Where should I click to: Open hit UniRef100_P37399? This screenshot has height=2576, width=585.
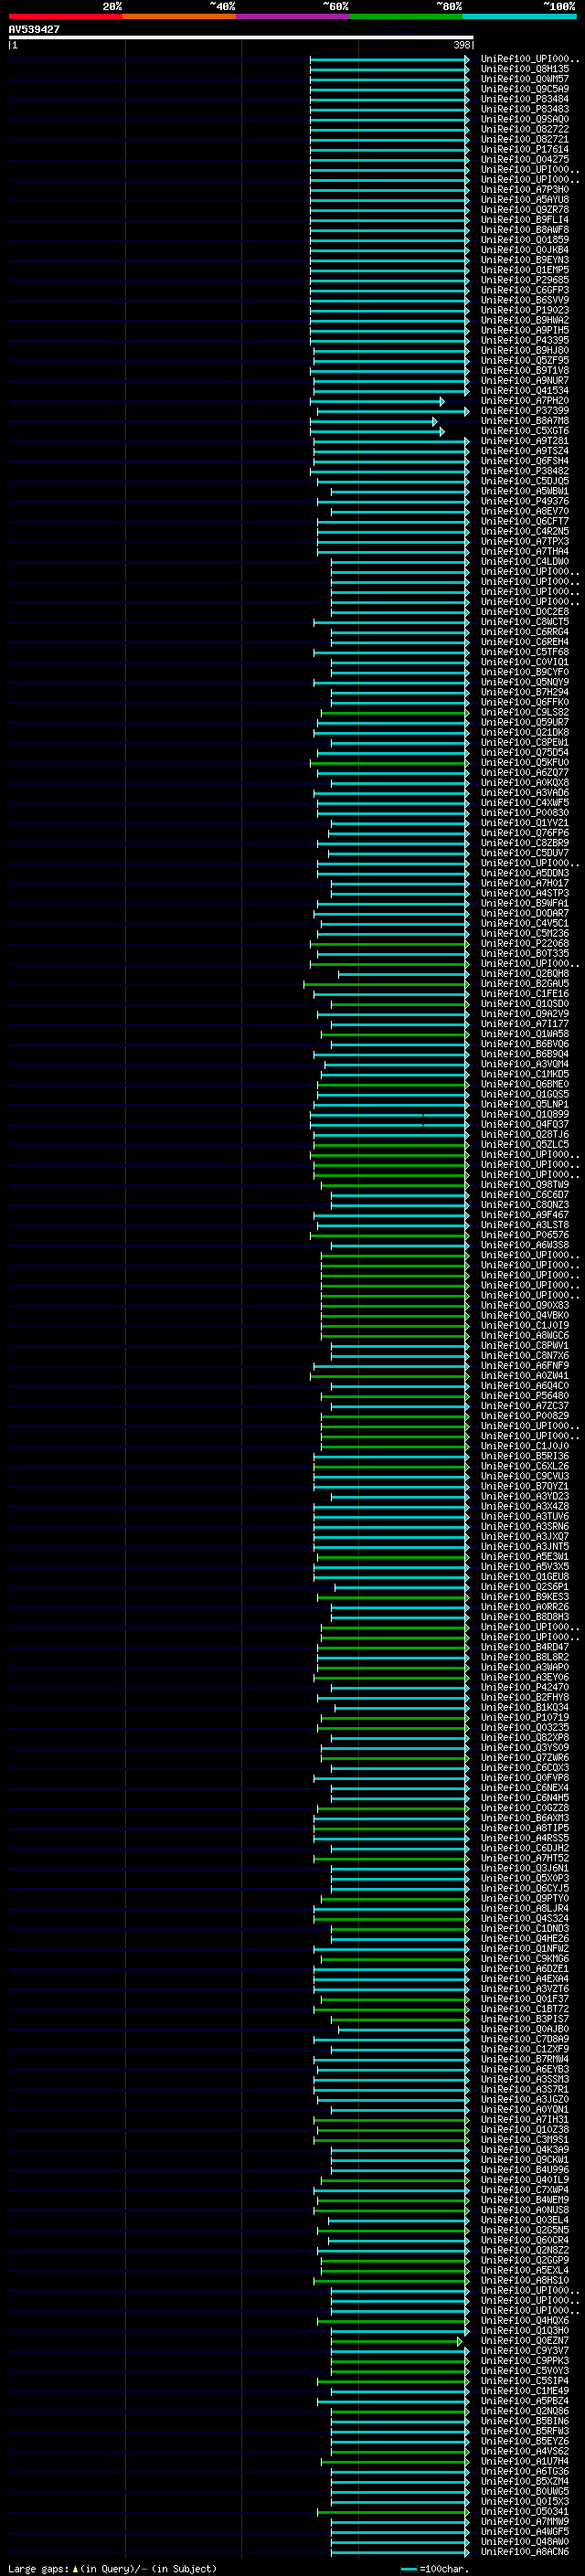coord(525,411)
